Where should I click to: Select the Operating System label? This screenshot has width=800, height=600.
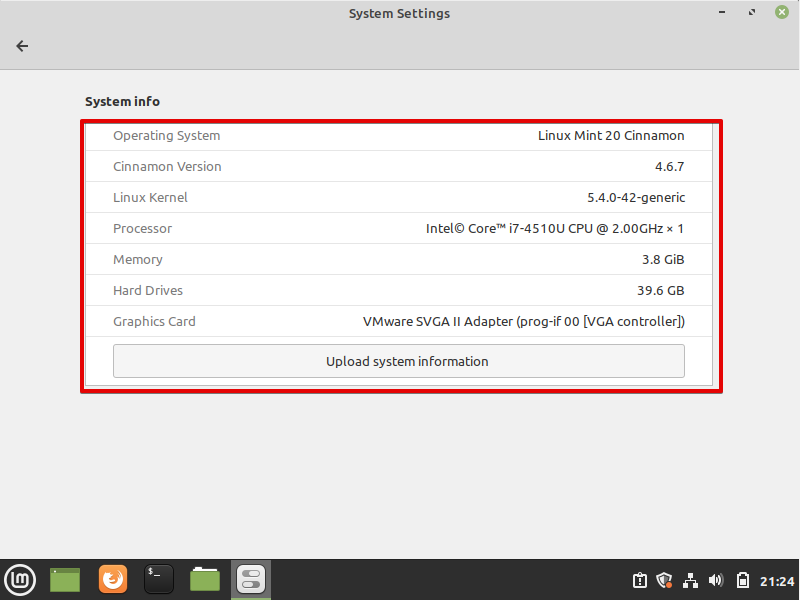pyautogui.click(x=167, y=136)
